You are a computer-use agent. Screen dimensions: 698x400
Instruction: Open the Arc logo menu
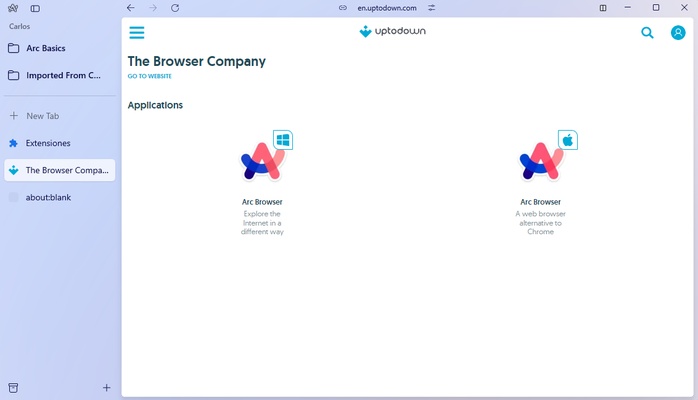pyautogui.click(x=13, y=8)
